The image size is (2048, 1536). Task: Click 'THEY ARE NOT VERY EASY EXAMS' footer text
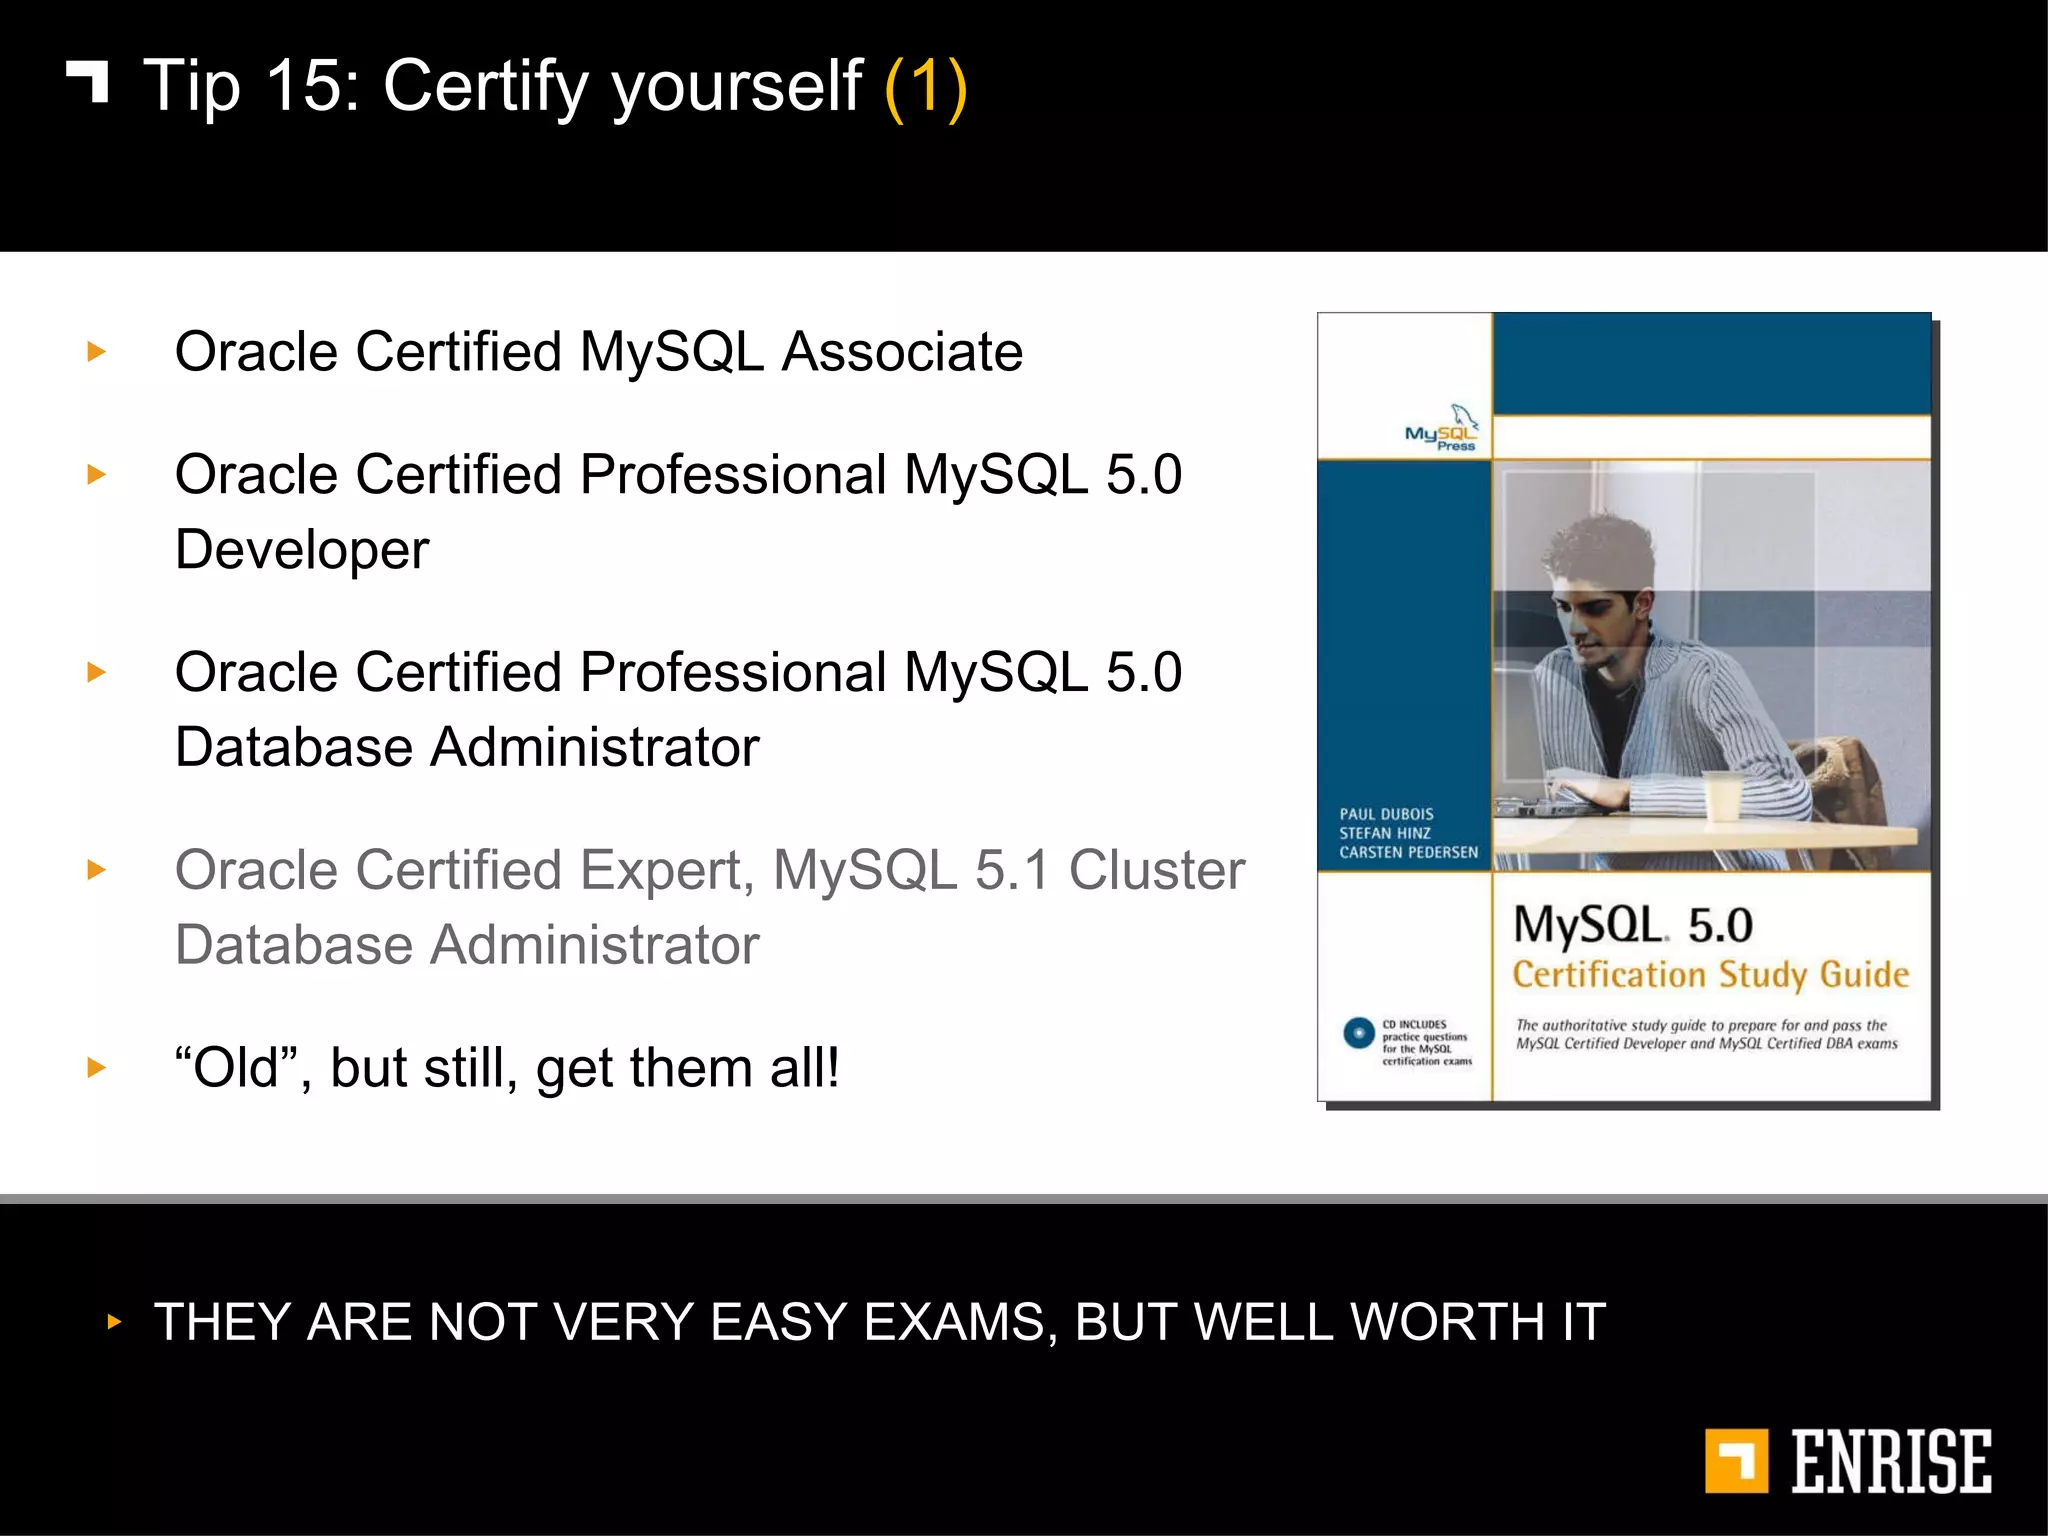click(880, 1322)
